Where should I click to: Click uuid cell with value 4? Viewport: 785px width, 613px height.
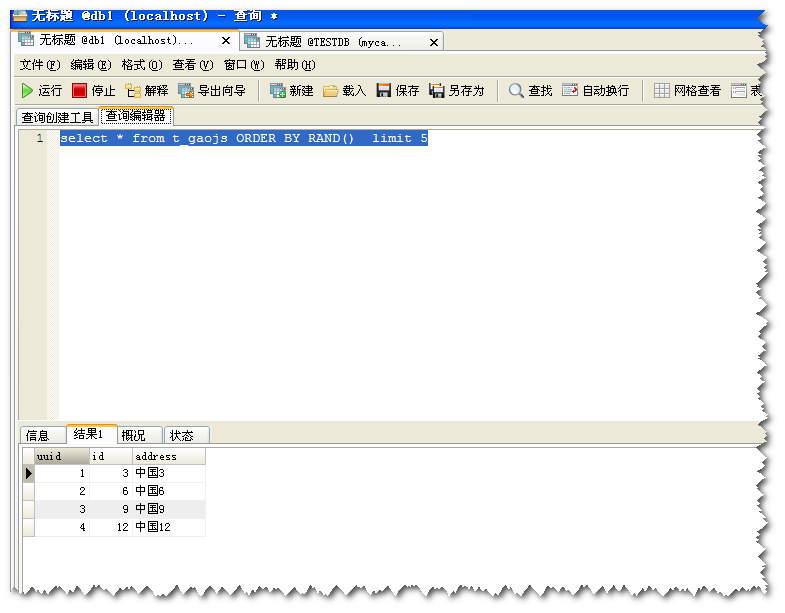(x=62, y=527)
